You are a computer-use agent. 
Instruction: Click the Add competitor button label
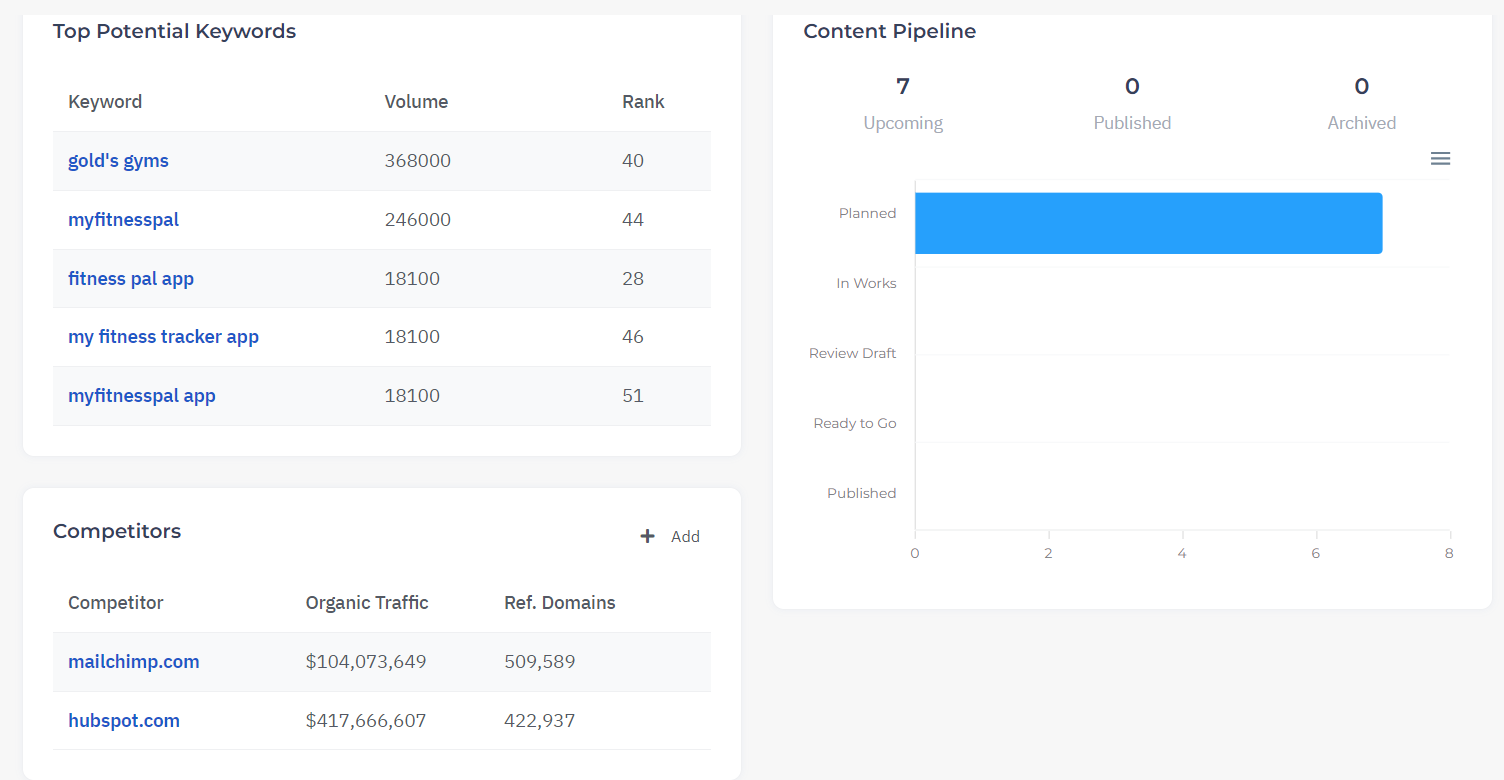coord(685,537)
